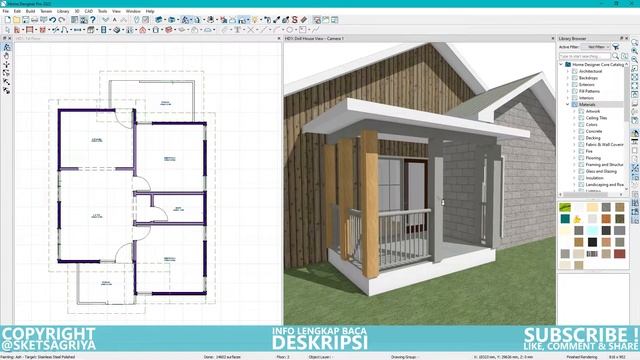Choose the Wall tools icon

17,30
